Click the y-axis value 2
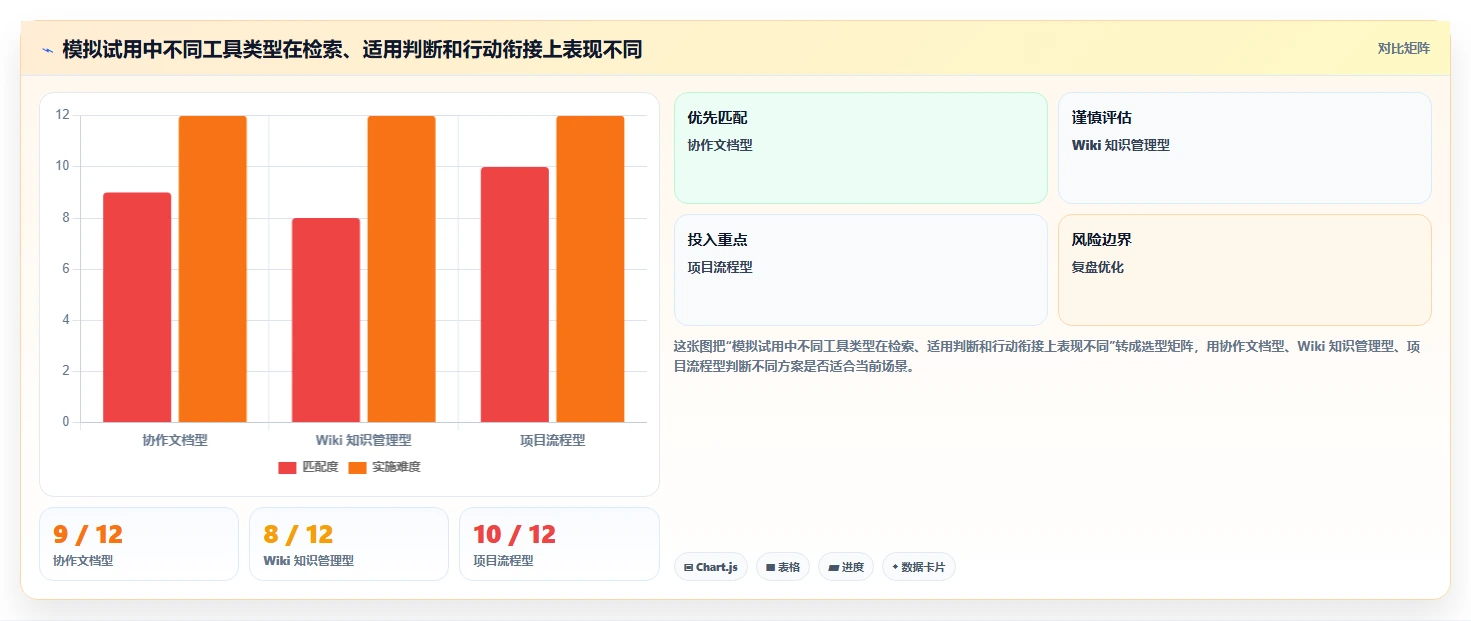Image resolution: width=1471 pixels, height=621 pixels. coord(66,370)
